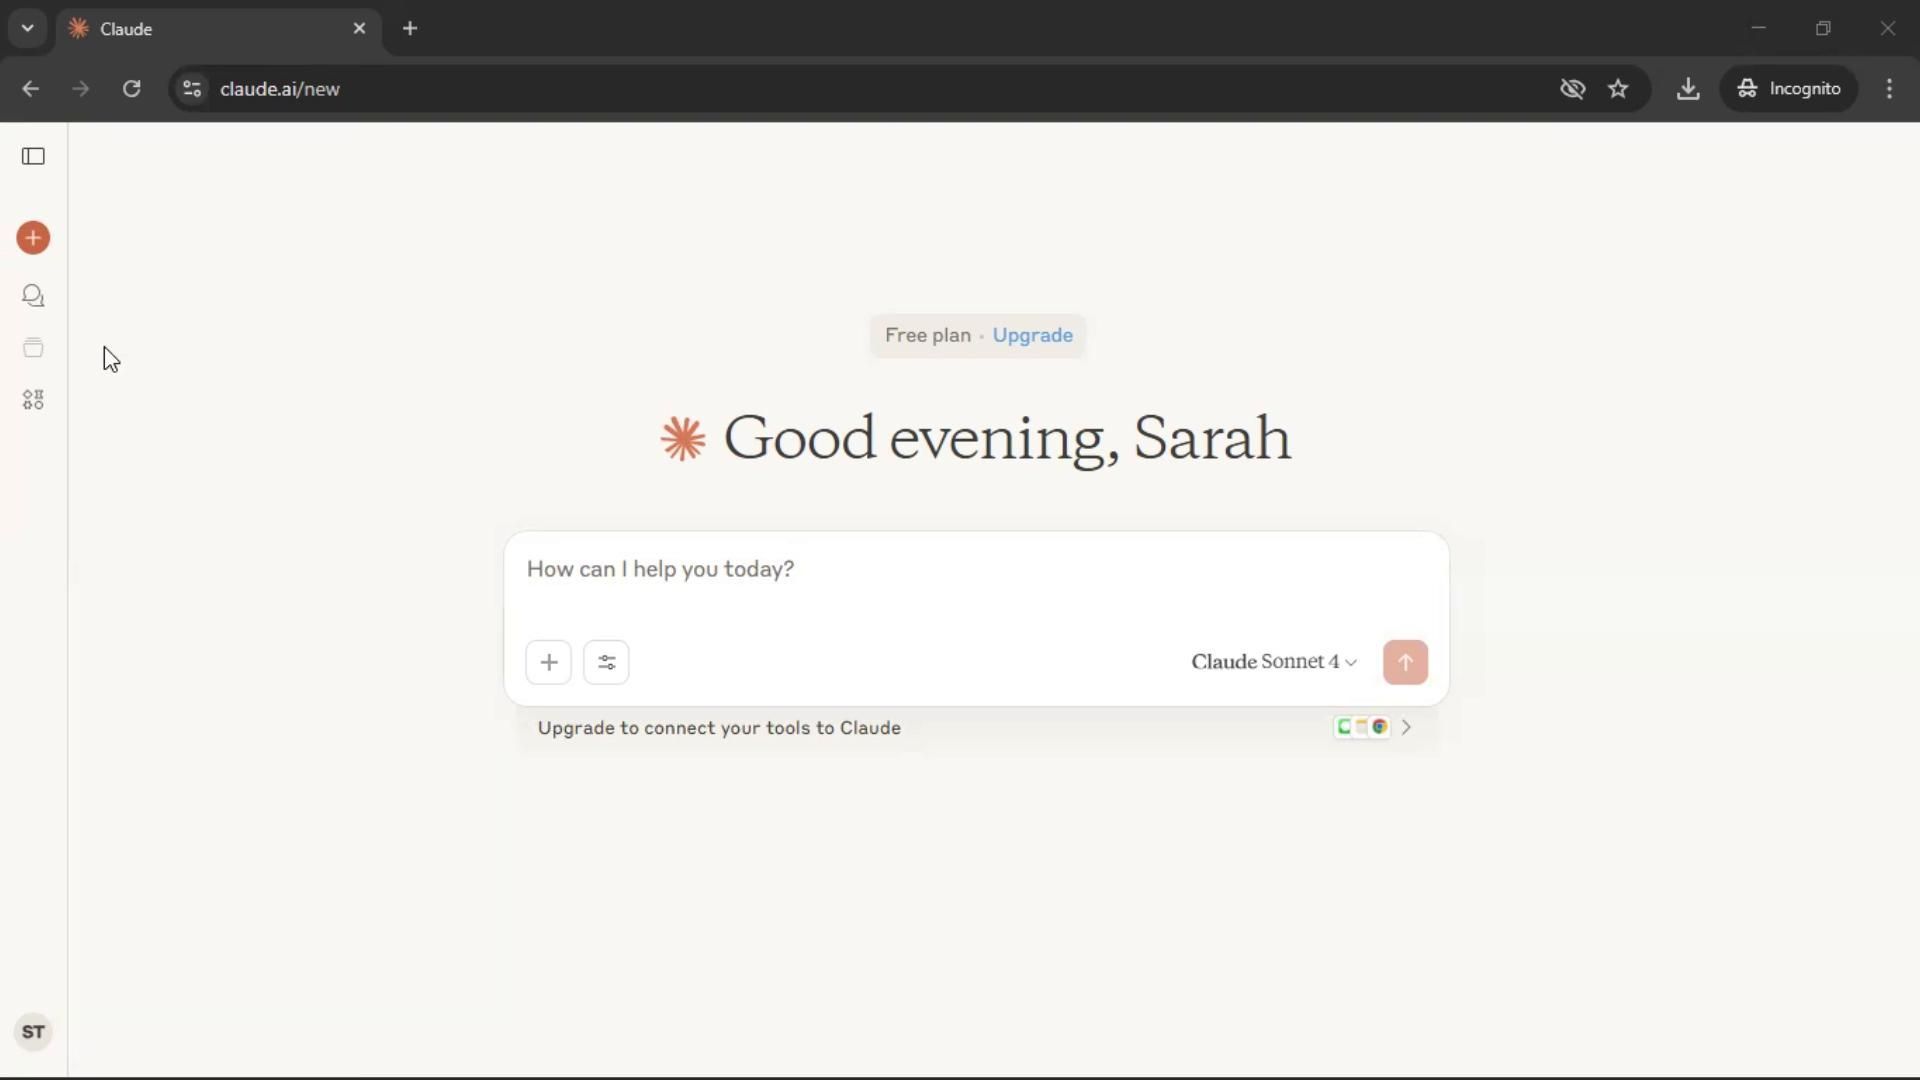Open the attachment plus menu in composer
The width and height of the screenshot is (1920, 1080).
click(548, 662)
